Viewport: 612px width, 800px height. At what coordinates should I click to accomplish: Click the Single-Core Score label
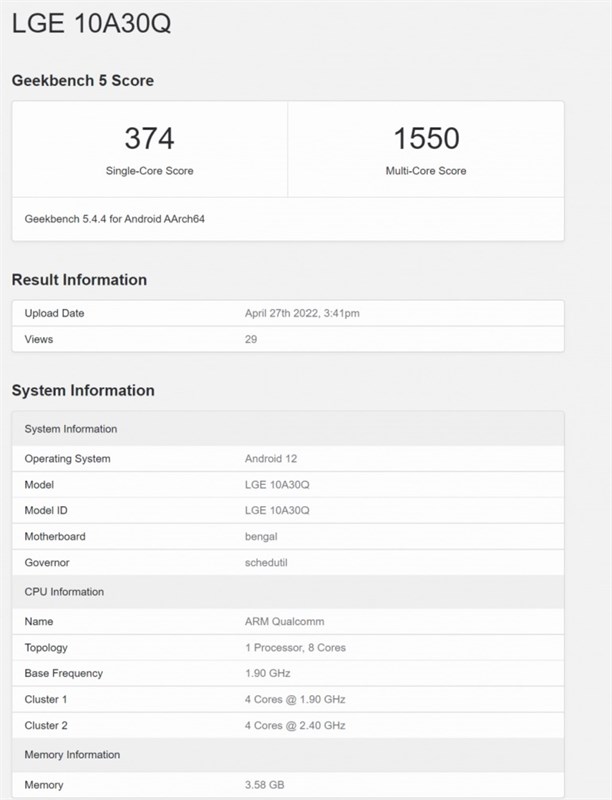[150, 171]
